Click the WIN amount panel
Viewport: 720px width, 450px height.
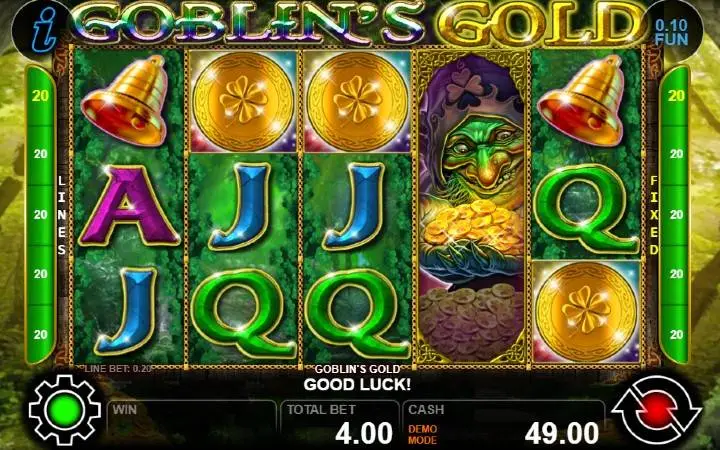click(192, 423)
